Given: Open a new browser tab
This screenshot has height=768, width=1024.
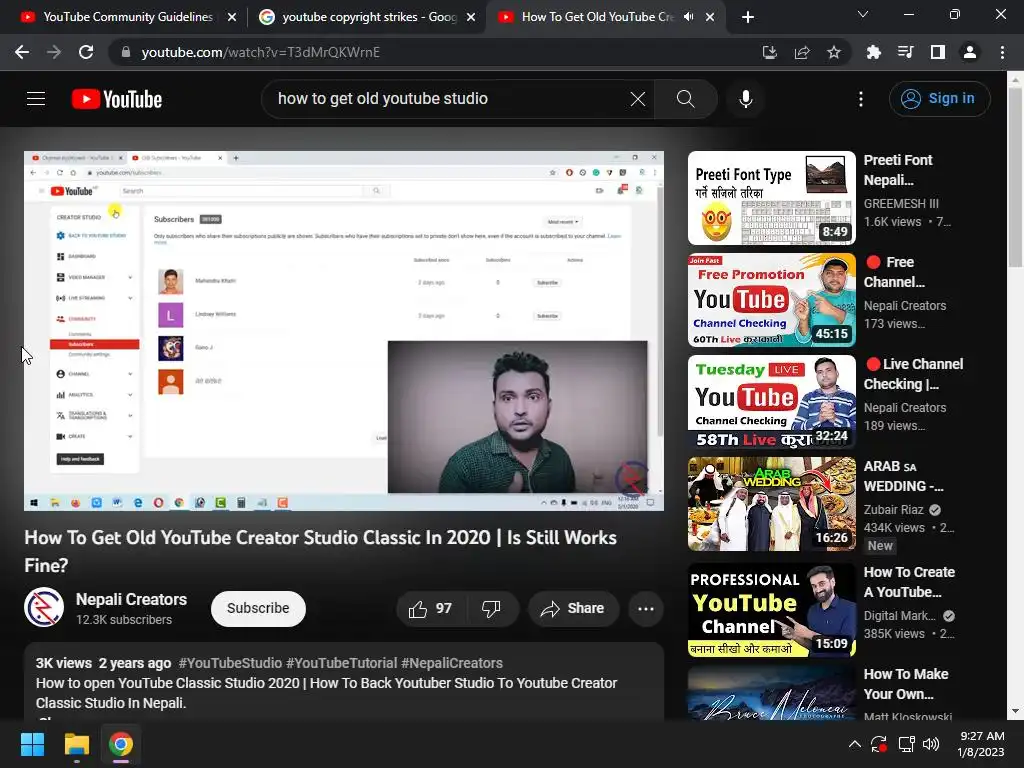Looking at the screenshot, I should click(748, 17).
